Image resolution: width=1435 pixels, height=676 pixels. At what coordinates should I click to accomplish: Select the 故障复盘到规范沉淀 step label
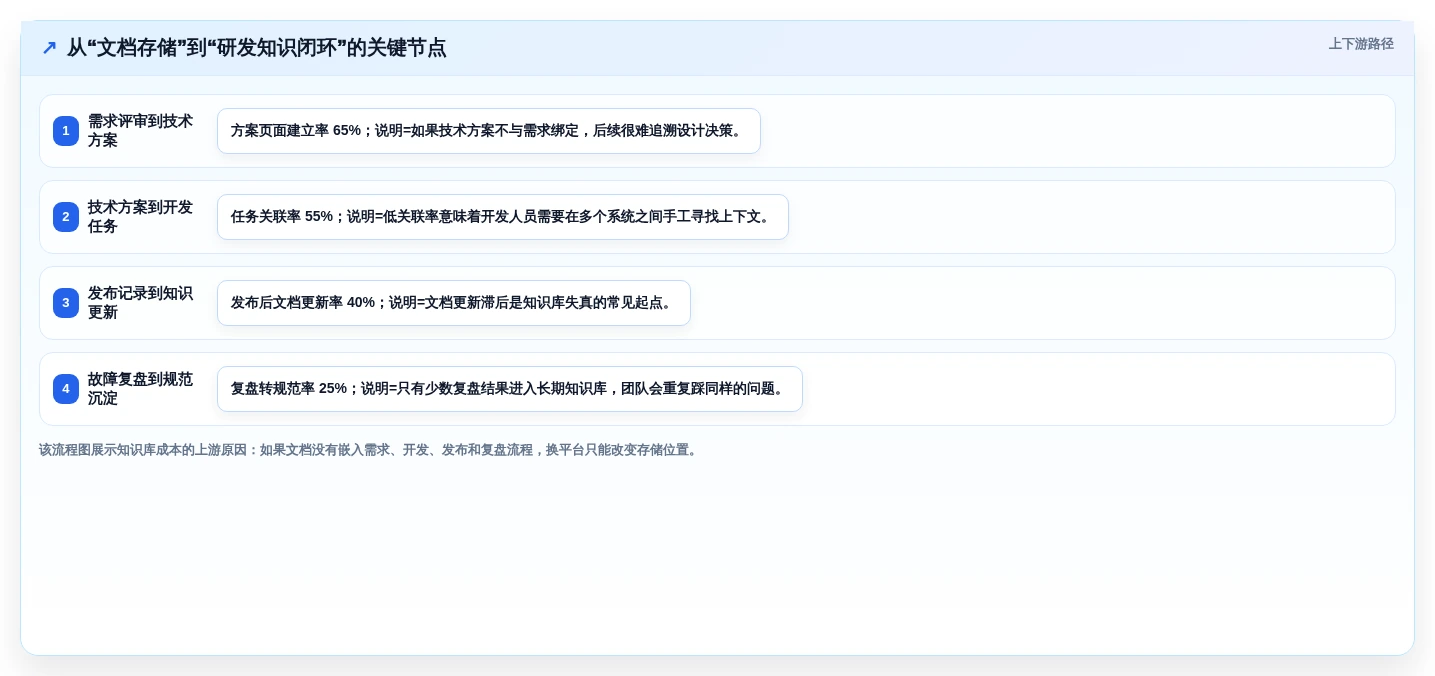[141, 389]
